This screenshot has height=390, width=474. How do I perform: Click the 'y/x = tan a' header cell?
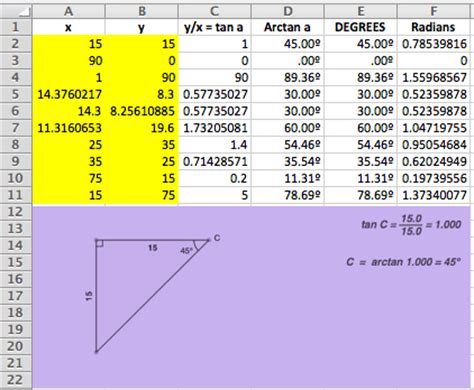click(x=215, y=27)
